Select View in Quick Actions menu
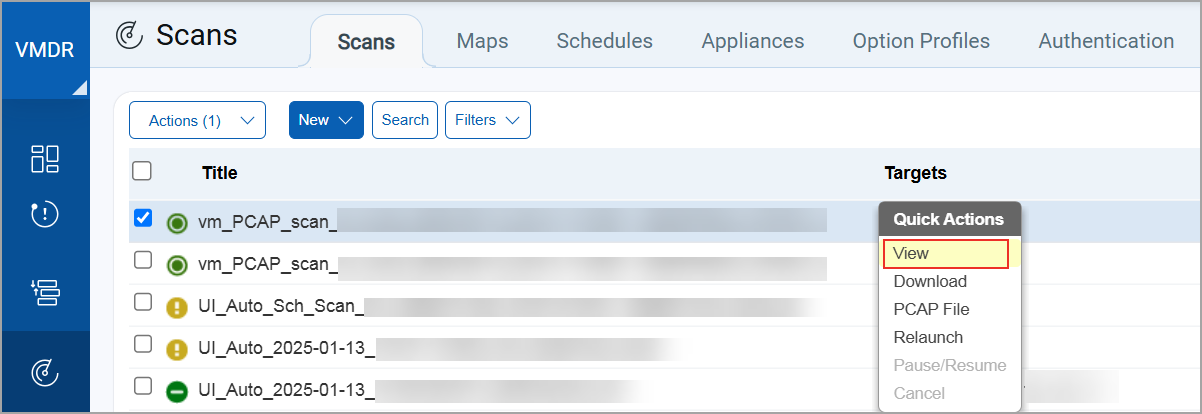The height and width of the screenshot is (414, 1202). [x=945, y=254]
